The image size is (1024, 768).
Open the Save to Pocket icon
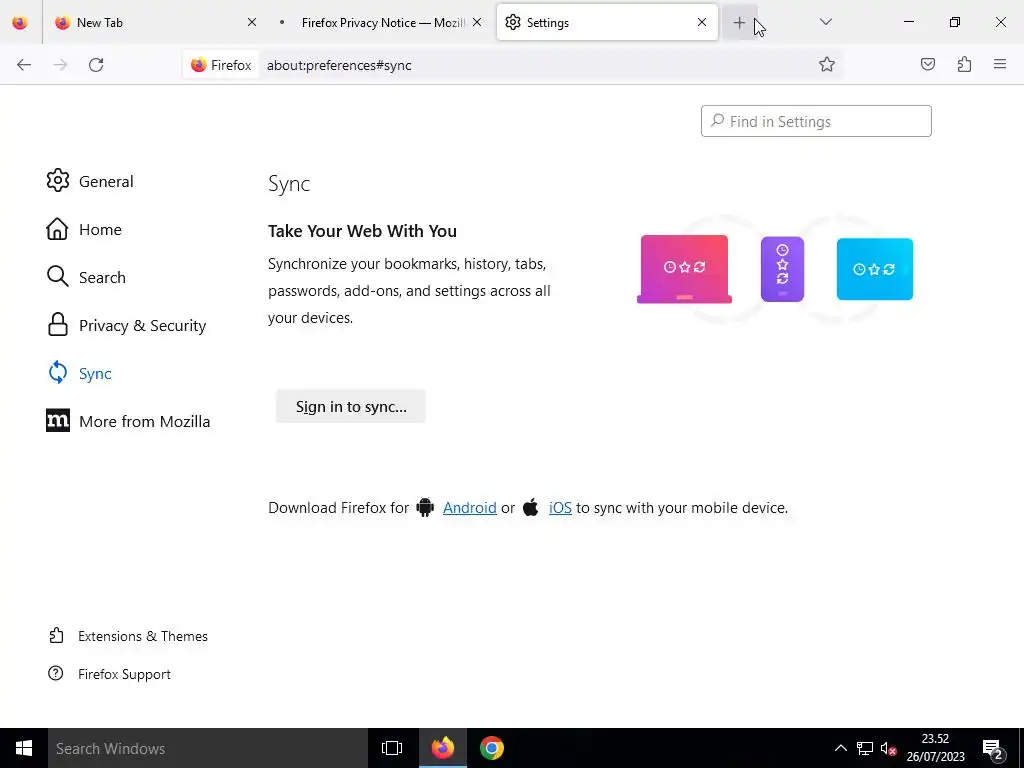tap(927, 64)
